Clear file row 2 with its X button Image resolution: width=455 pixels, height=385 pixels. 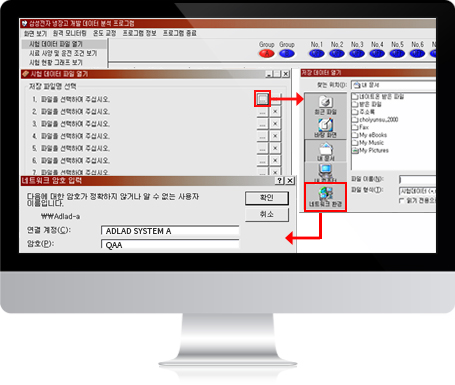click(275, 112)
